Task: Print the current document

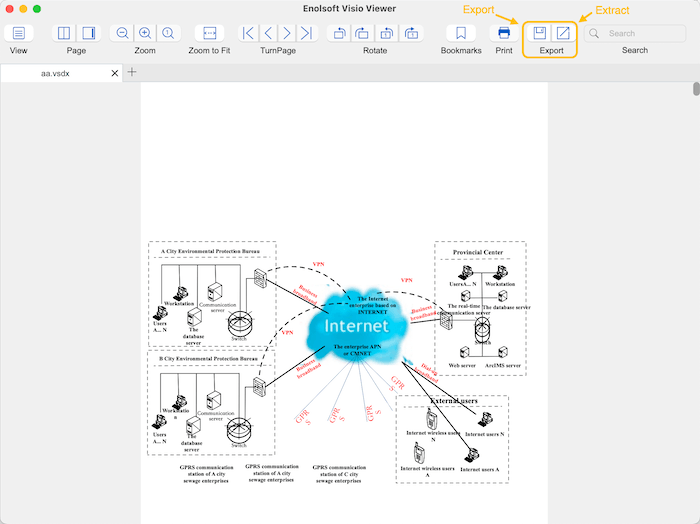Action: [x=504, y=34]
